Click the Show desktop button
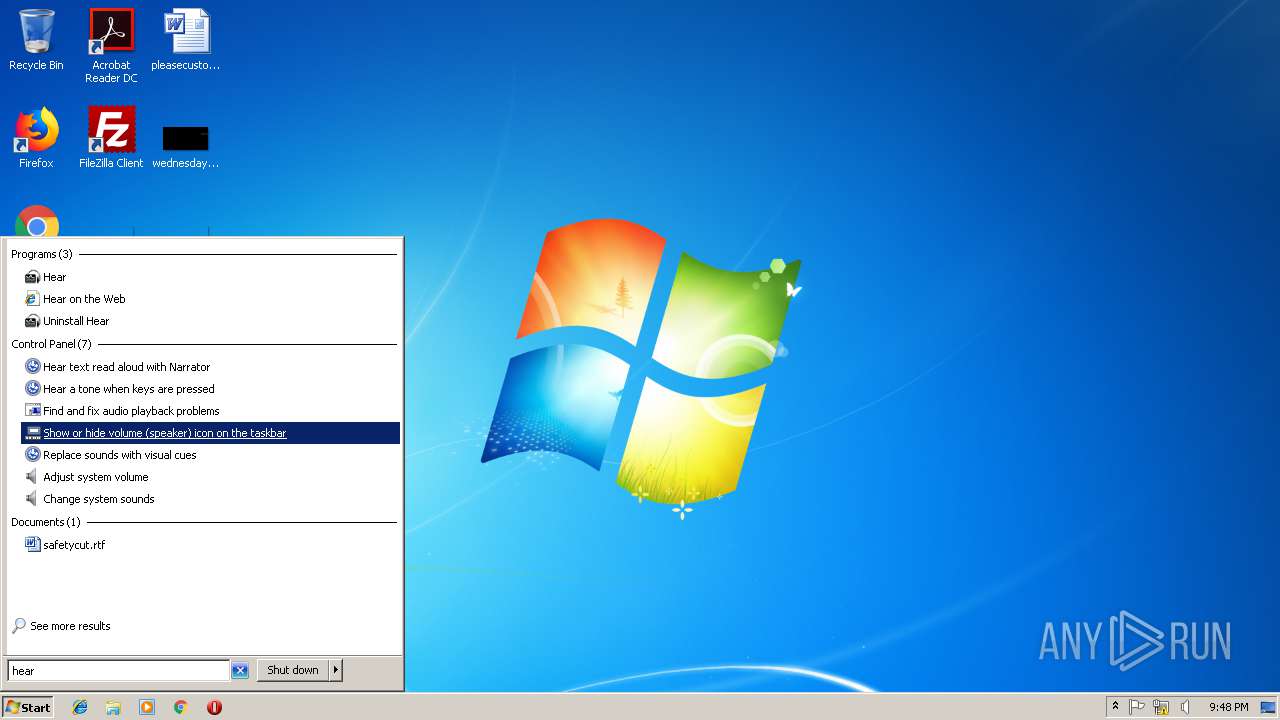The image size is (1280, 720). tap(1269, 707)
